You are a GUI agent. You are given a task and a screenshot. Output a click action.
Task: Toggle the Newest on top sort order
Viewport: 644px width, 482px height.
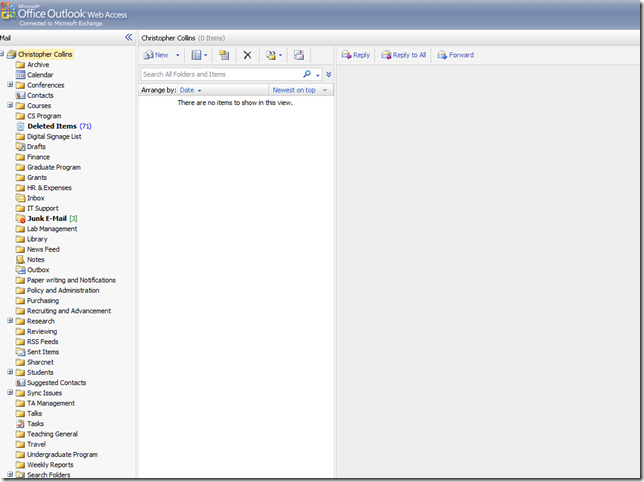[x=300, y=90]
